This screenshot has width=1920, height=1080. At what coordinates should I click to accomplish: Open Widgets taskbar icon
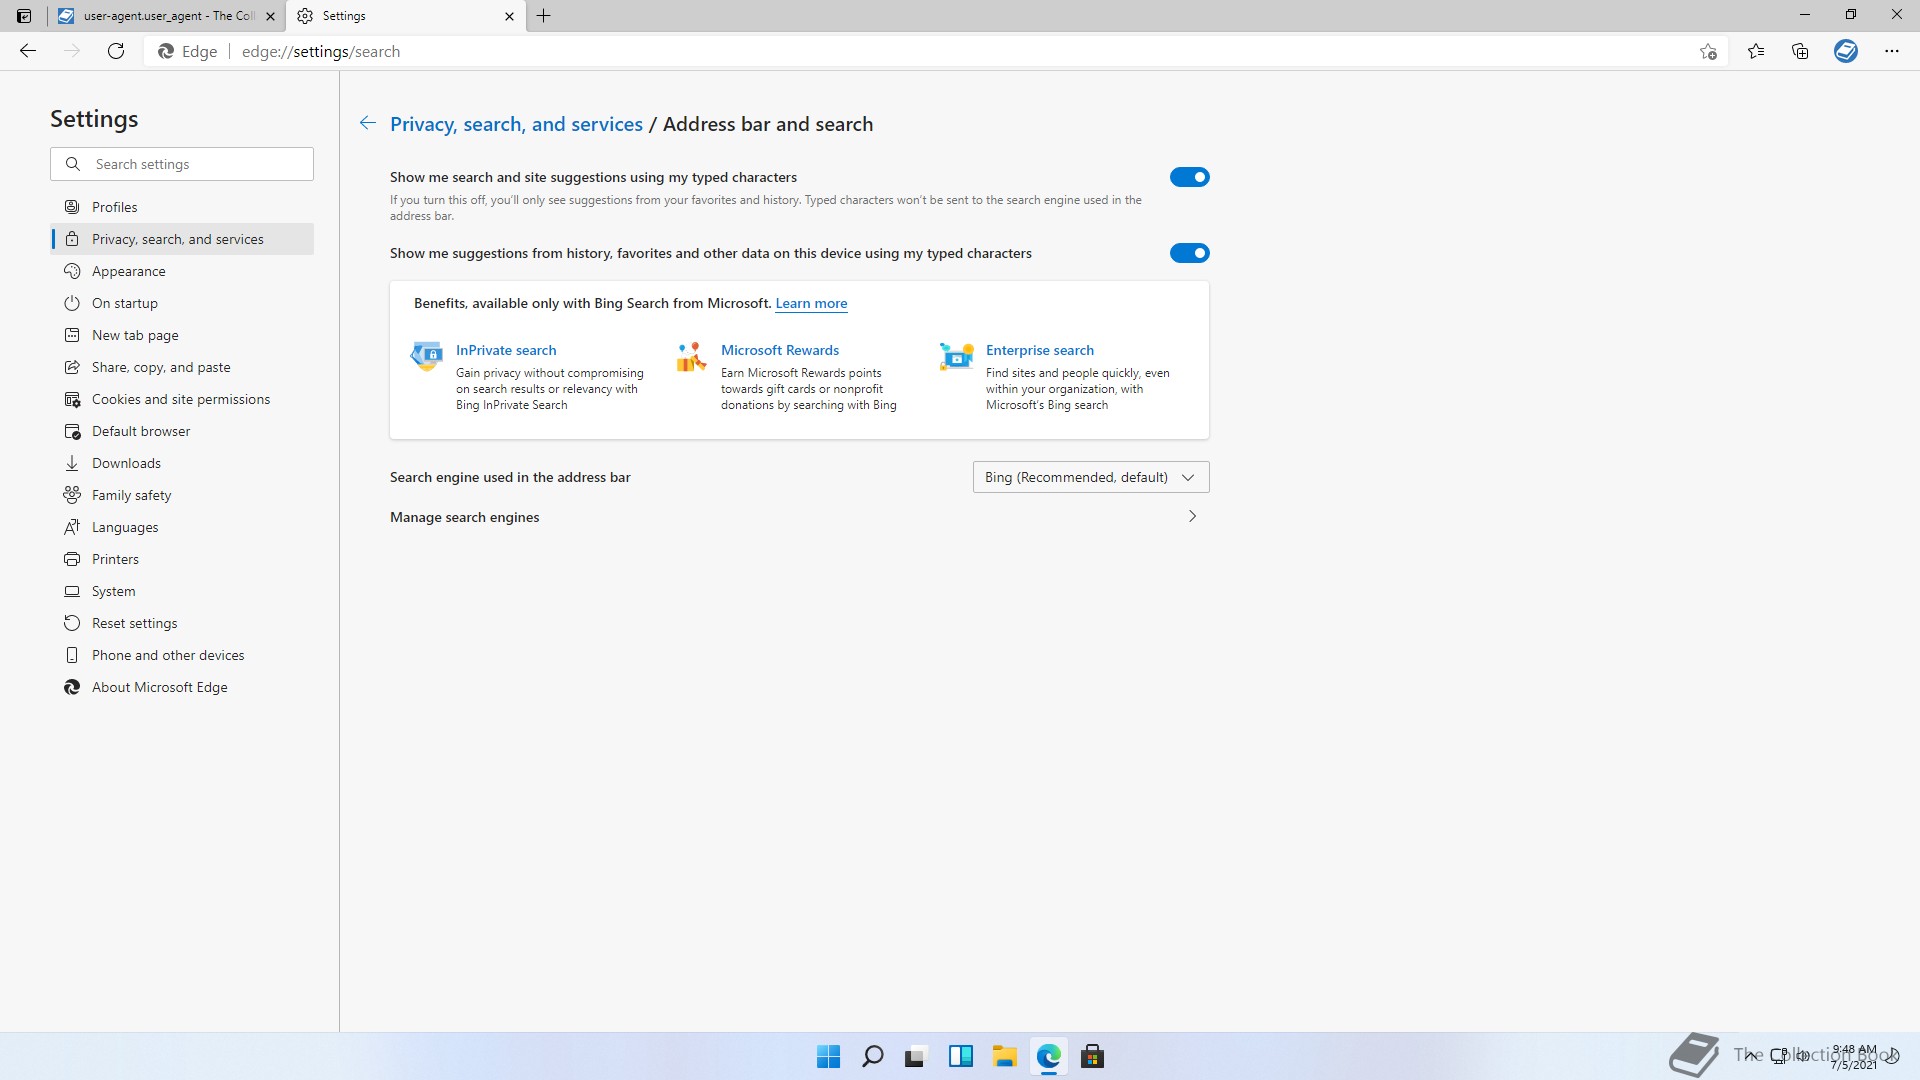point(960,1056)
